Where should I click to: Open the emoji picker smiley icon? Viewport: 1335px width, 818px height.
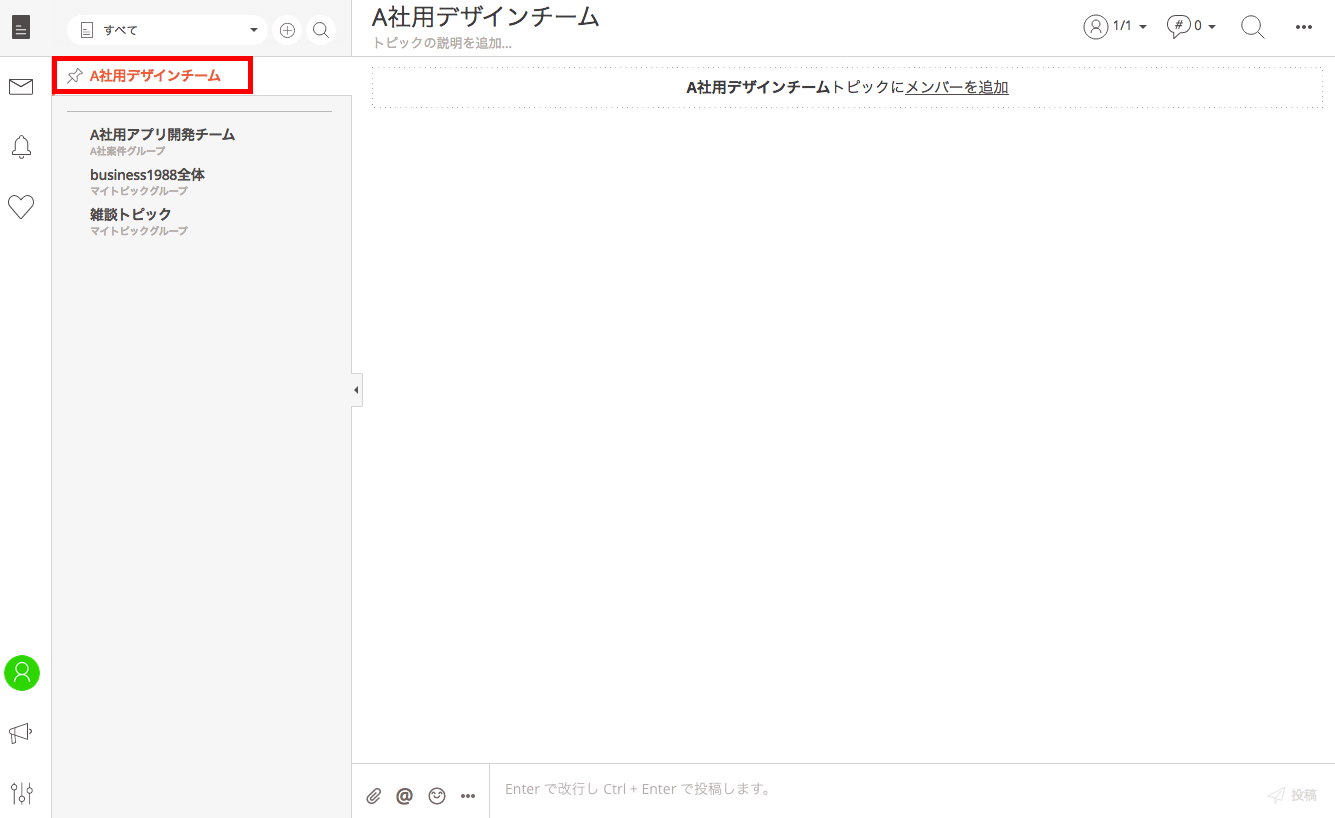436,796
